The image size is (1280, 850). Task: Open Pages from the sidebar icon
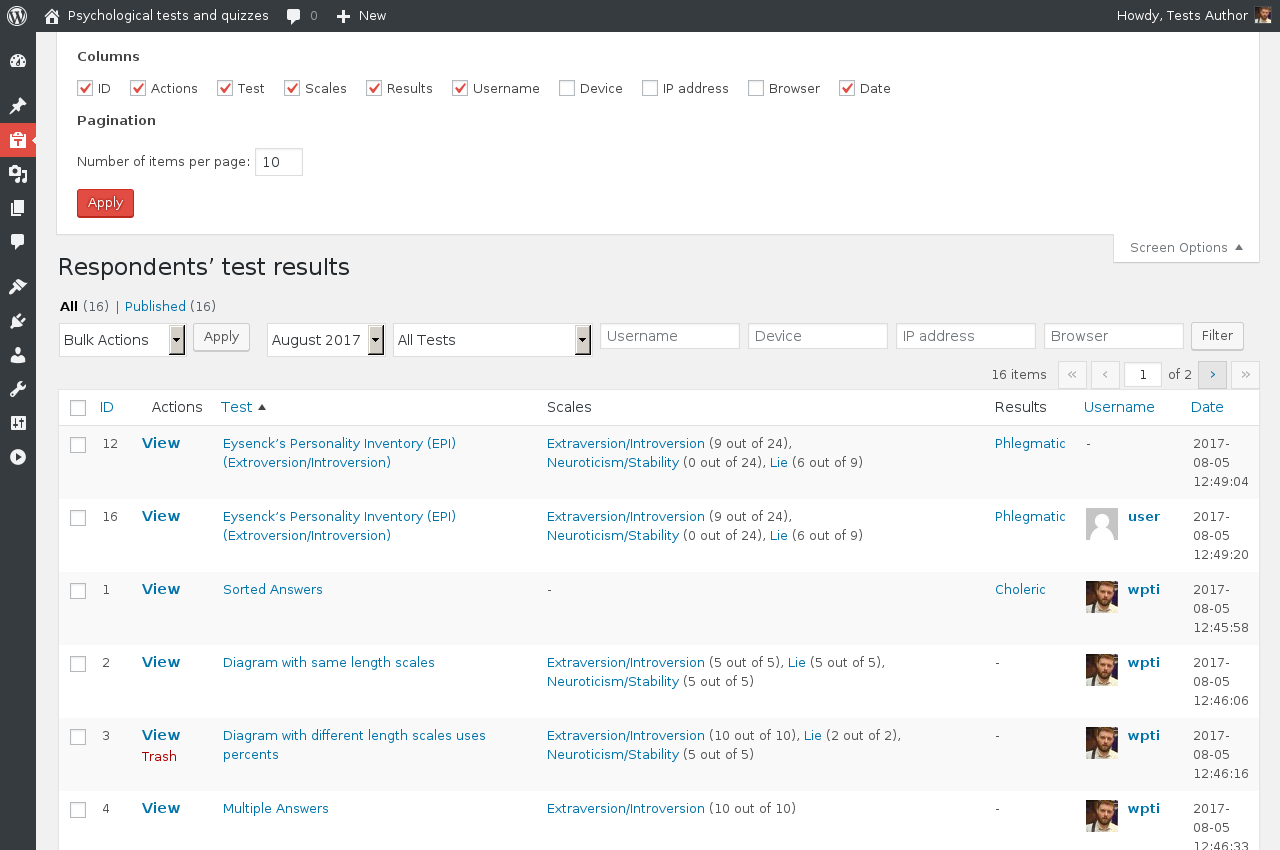(x=17, y=208)
